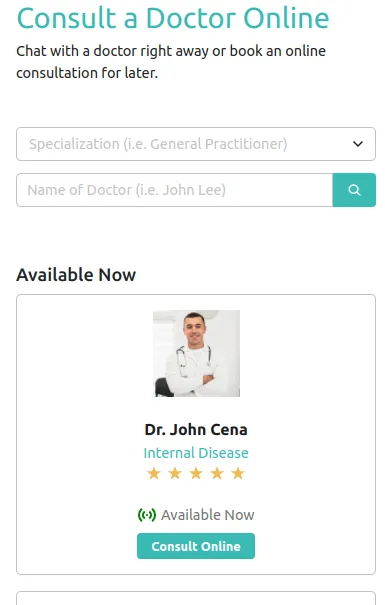The width and height of the screenshot is (385, 605).
Task: Click the Available Now status text in card
Action: (x=208, y=515)
